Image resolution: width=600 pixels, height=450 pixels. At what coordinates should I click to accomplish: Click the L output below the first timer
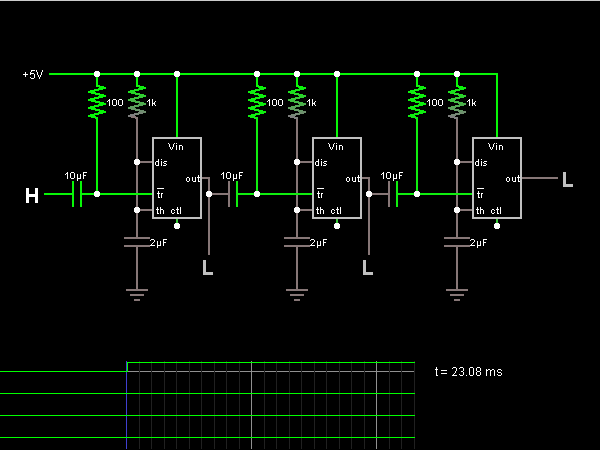pos(207,267)
